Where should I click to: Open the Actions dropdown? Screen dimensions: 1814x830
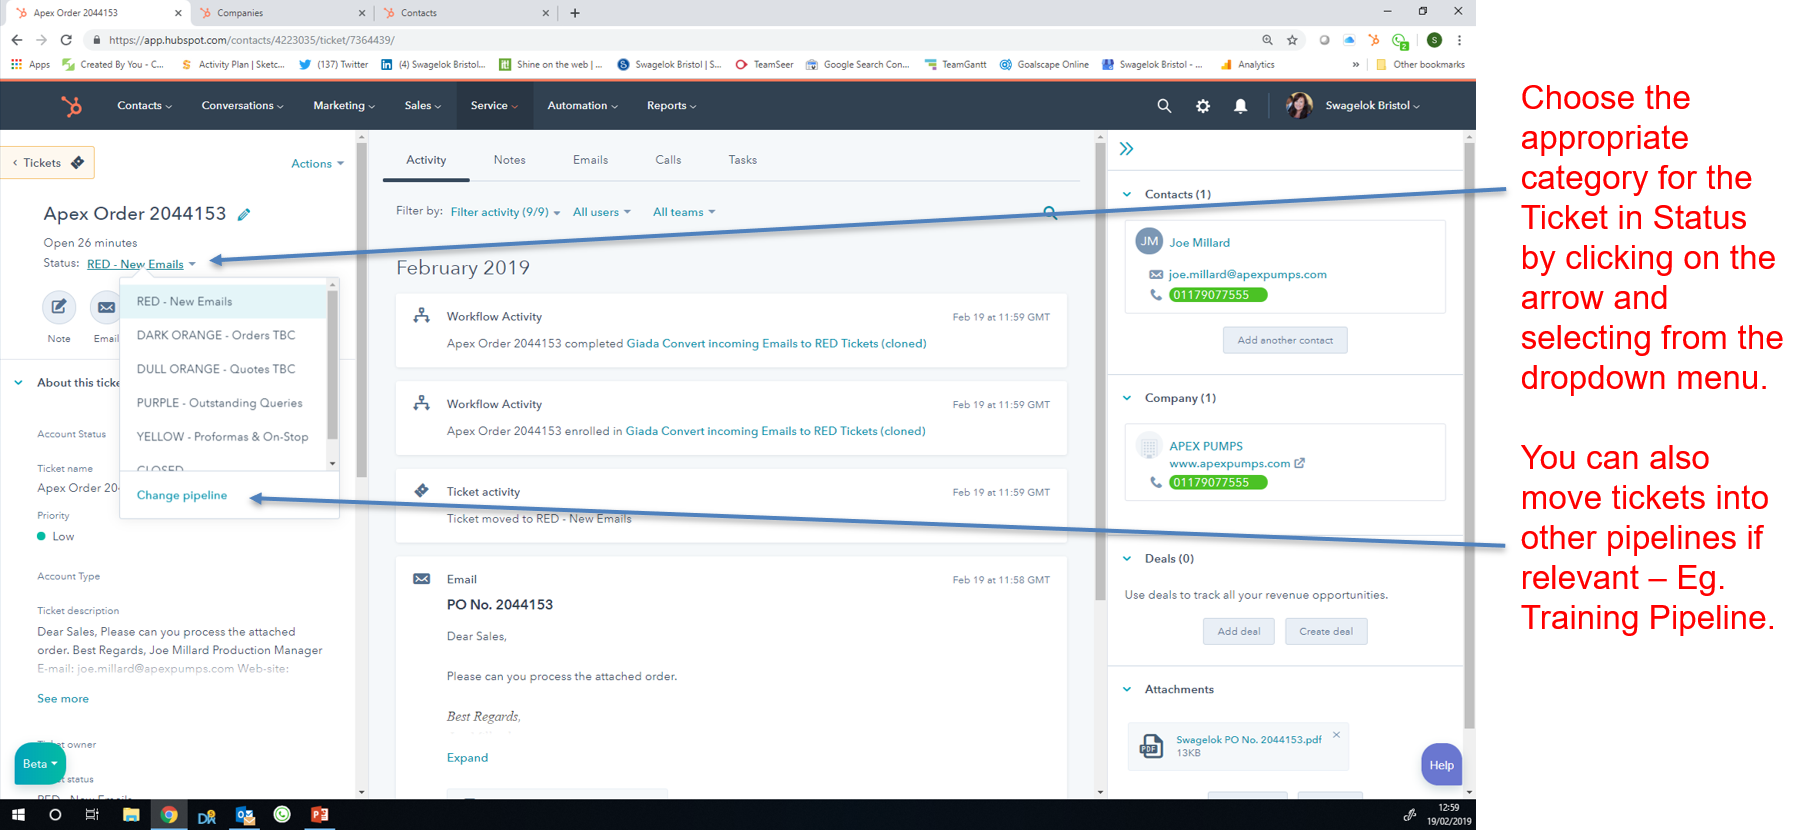(317, 164)
